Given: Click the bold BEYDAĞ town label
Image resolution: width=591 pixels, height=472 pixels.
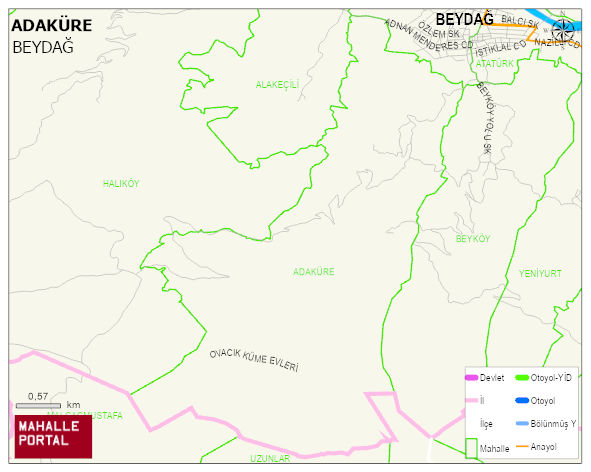Looking at the screenshot, I should click(x=464, y=20).
